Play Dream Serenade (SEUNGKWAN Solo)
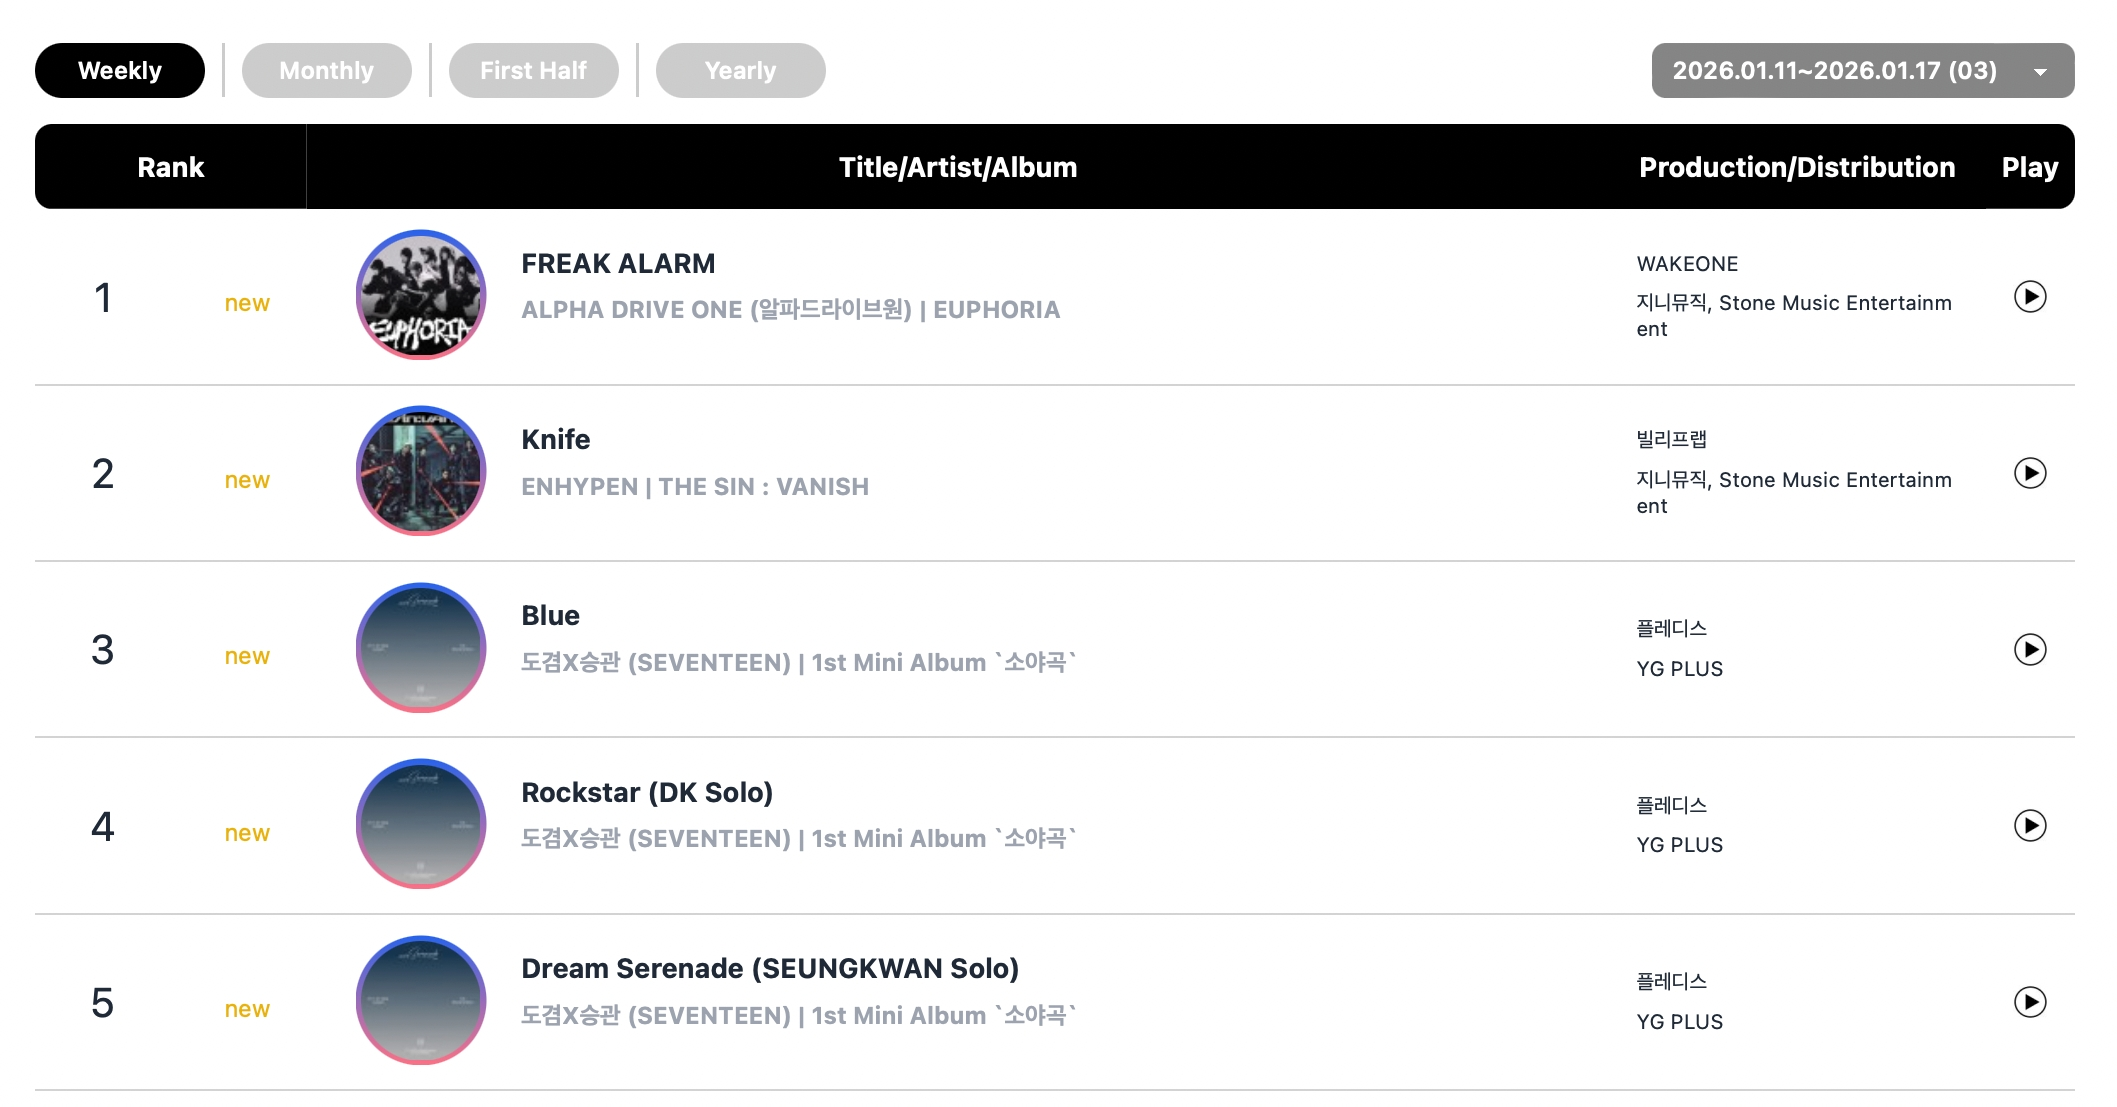Image resolution: width=2117 pixels, height=1107 pixels. [x=2029, y=1002]
